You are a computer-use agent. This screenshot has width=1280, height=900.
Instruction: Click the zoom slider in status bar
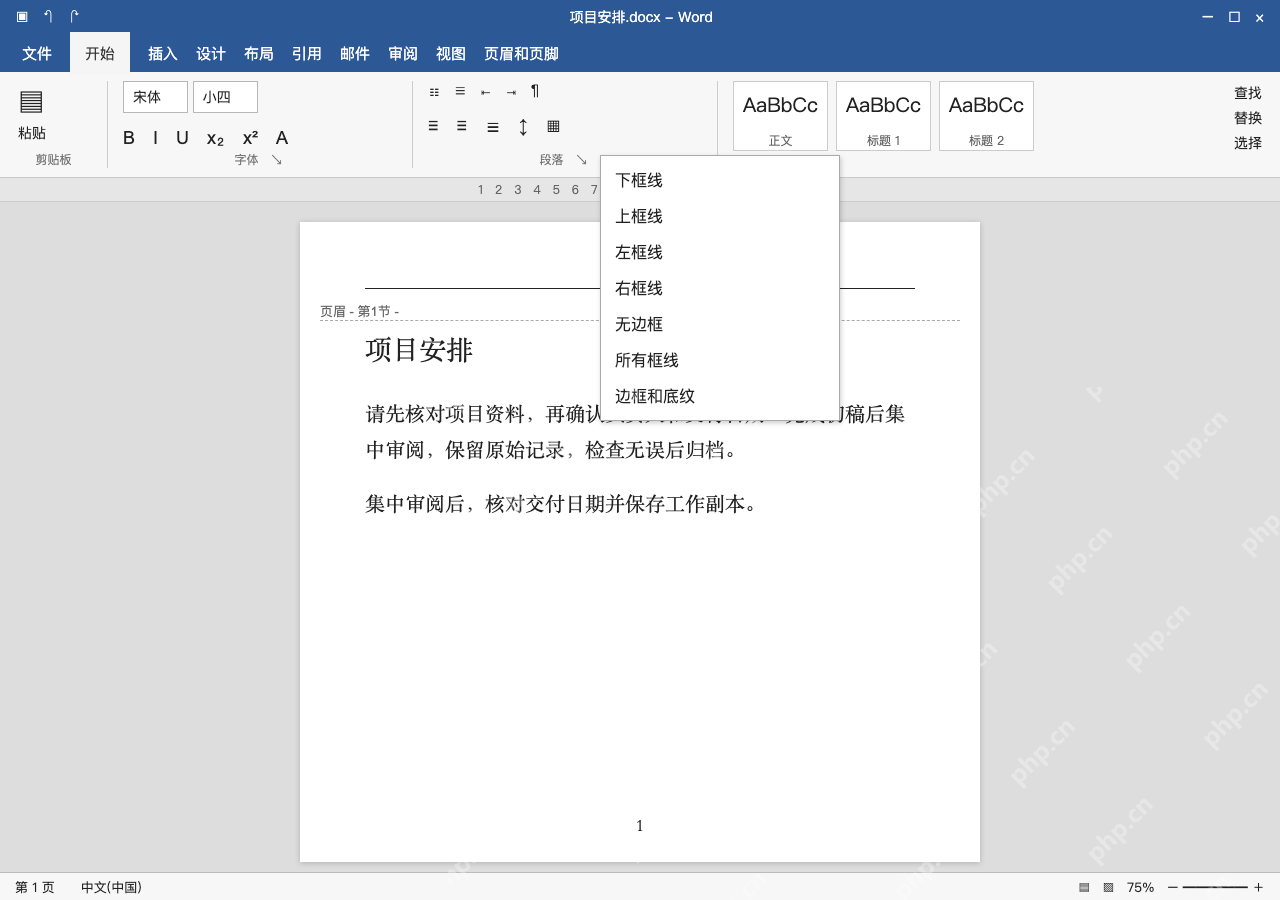pos(1215,887)
